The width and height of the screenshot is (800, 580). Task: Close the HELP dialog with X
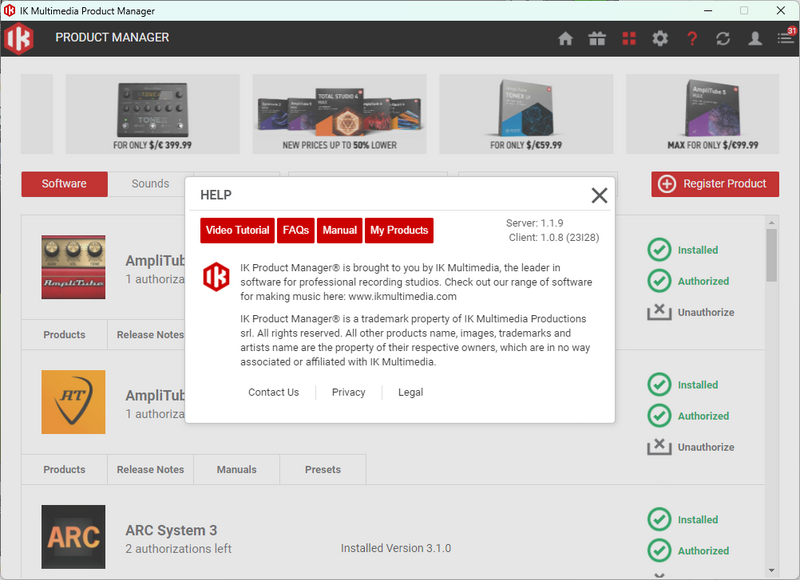[x=599, y=195]
